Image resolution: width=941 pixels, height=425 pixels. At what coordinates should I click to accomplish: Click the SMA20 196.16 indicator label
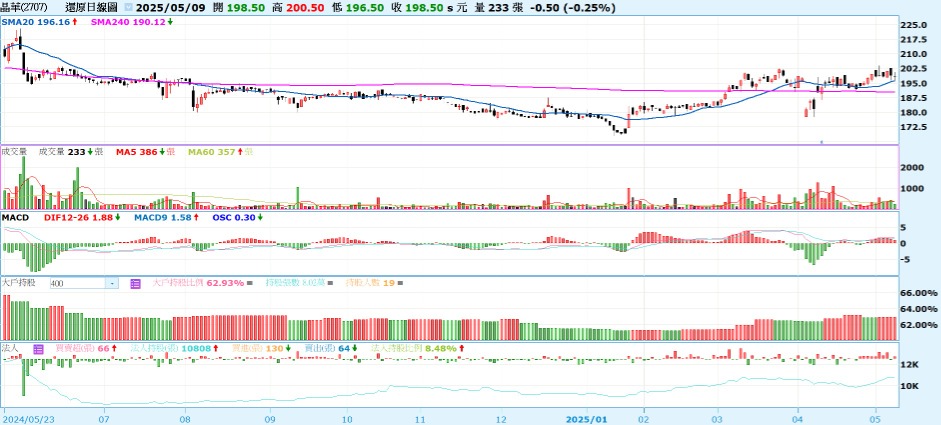(x=36, y=22)
